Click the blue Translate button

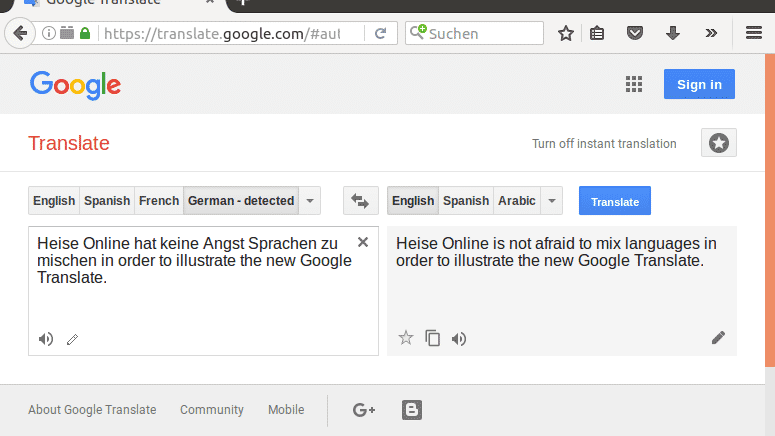[x=615, y=201]
